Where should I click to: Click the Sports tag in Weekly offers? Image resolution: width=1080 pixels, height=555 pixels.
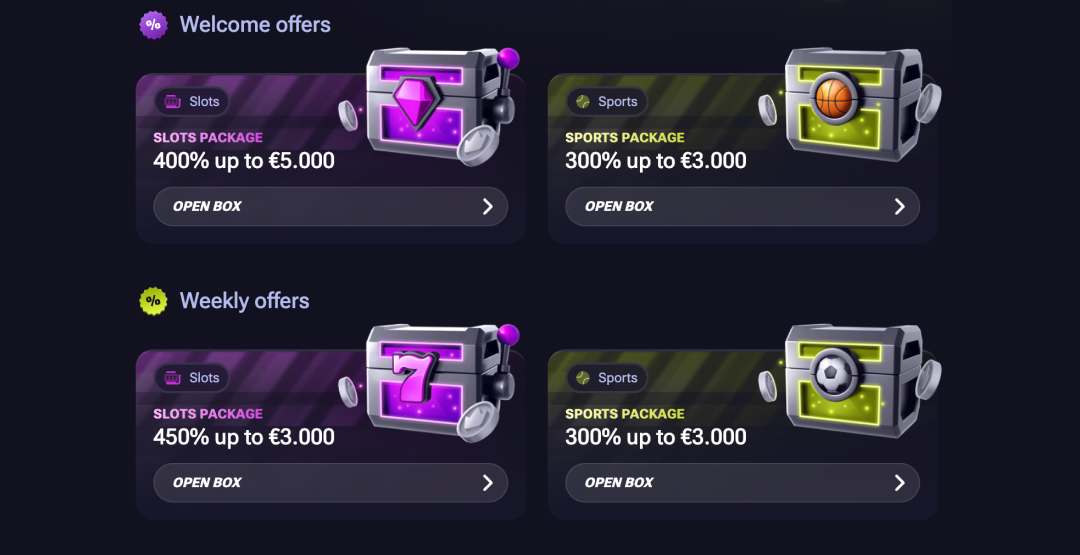(x=606, y=377)
